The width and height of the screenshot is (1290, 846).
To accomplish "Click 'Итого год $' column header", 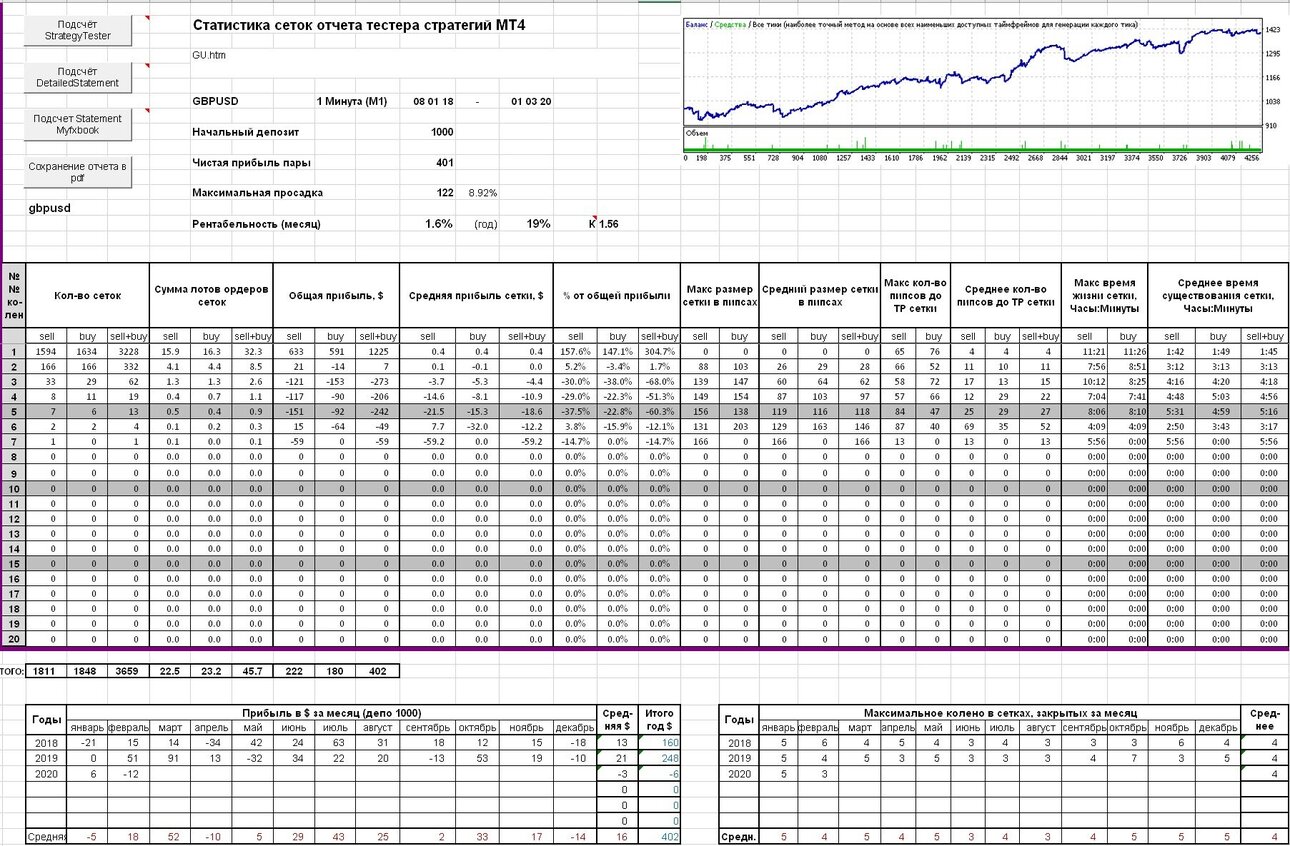I will [660, 719].
